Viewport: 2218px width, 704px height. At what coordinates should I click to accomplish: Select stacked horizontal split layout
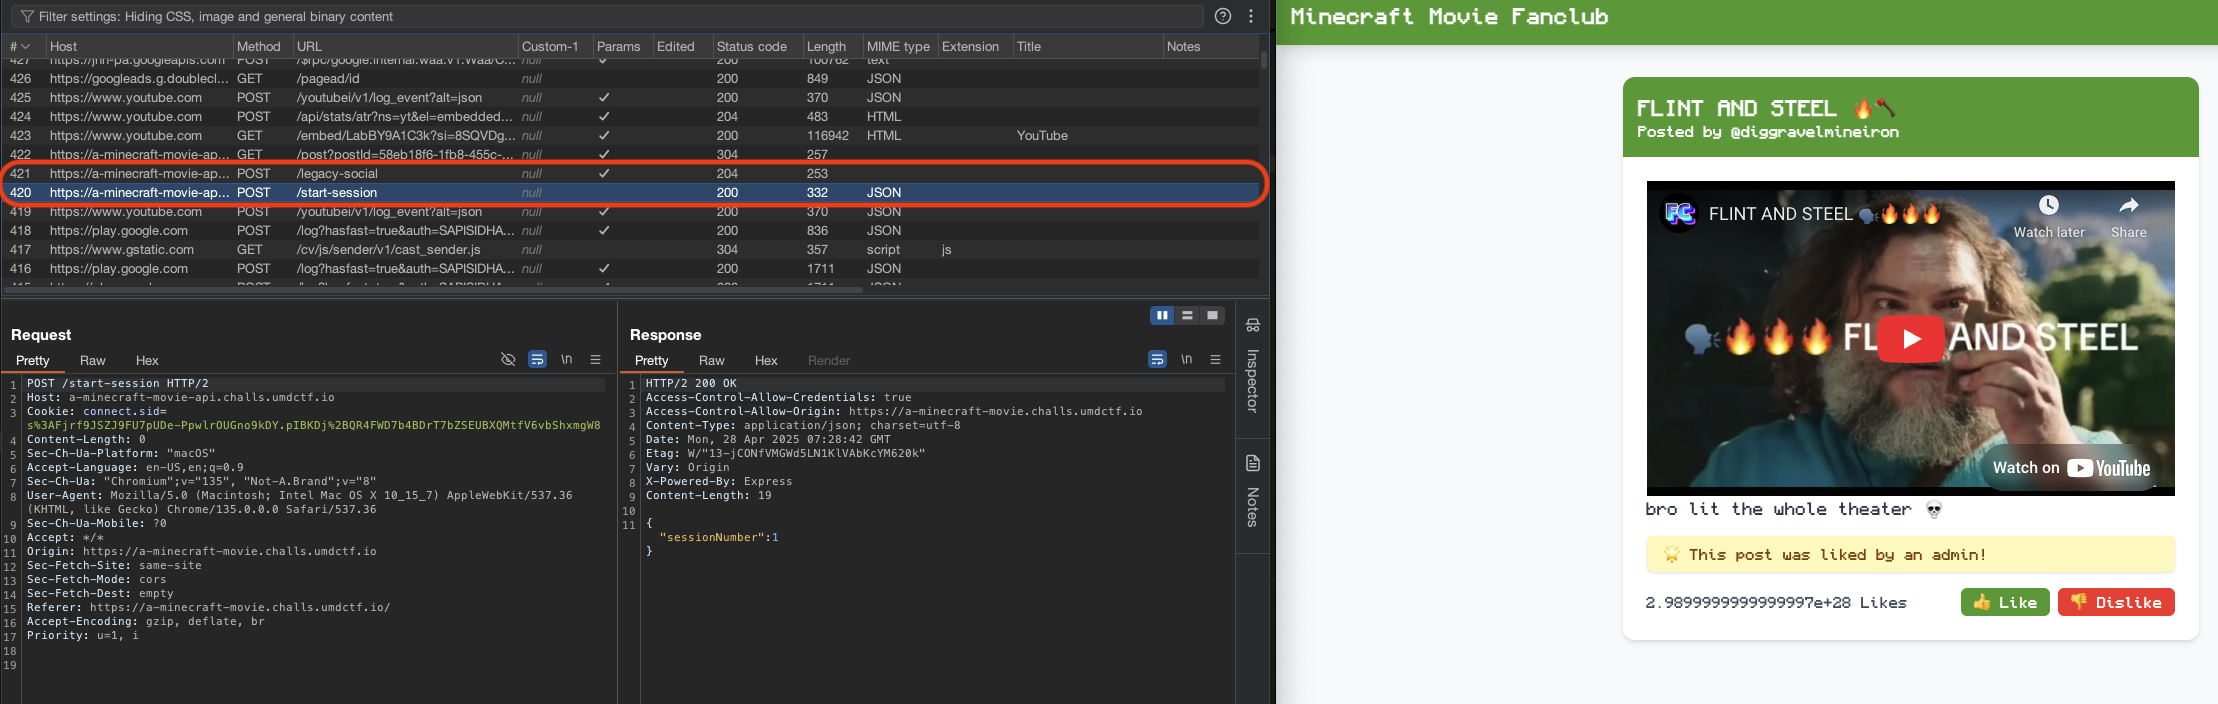click(x=1187, y=315)
